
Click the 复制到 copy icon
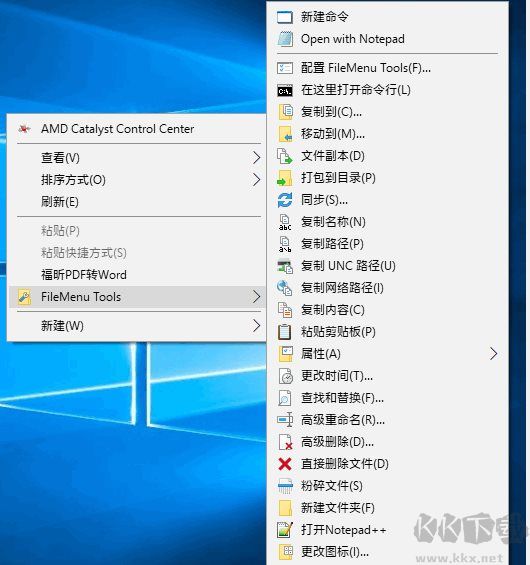[x=285, y=112]
